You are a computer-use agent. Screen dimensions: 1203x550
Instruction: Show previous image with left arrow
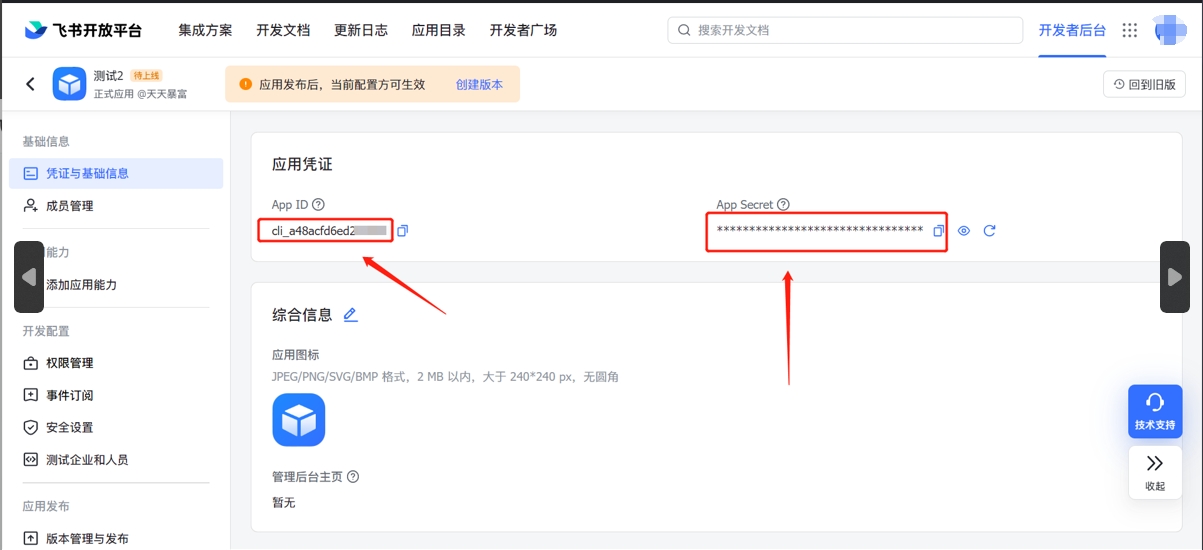pyautogui.click(x=29, y=277)
